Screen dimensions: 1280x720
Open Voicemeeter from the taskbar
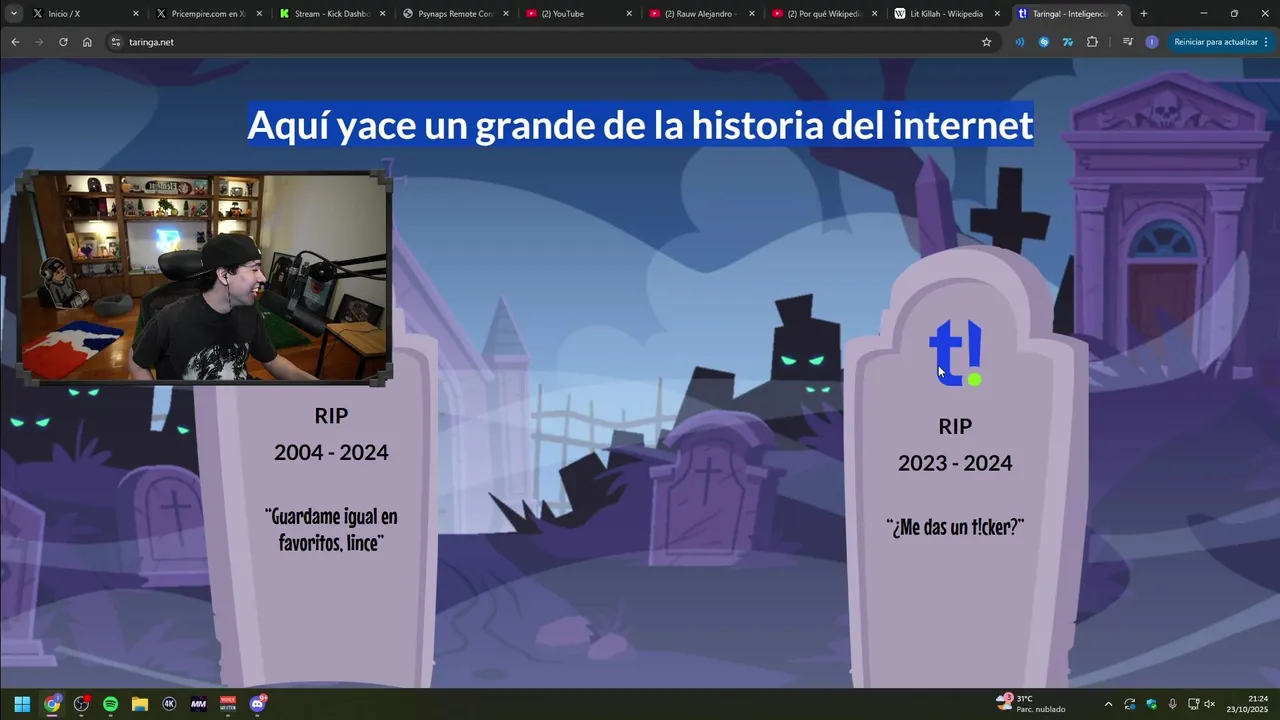(228, 704)
